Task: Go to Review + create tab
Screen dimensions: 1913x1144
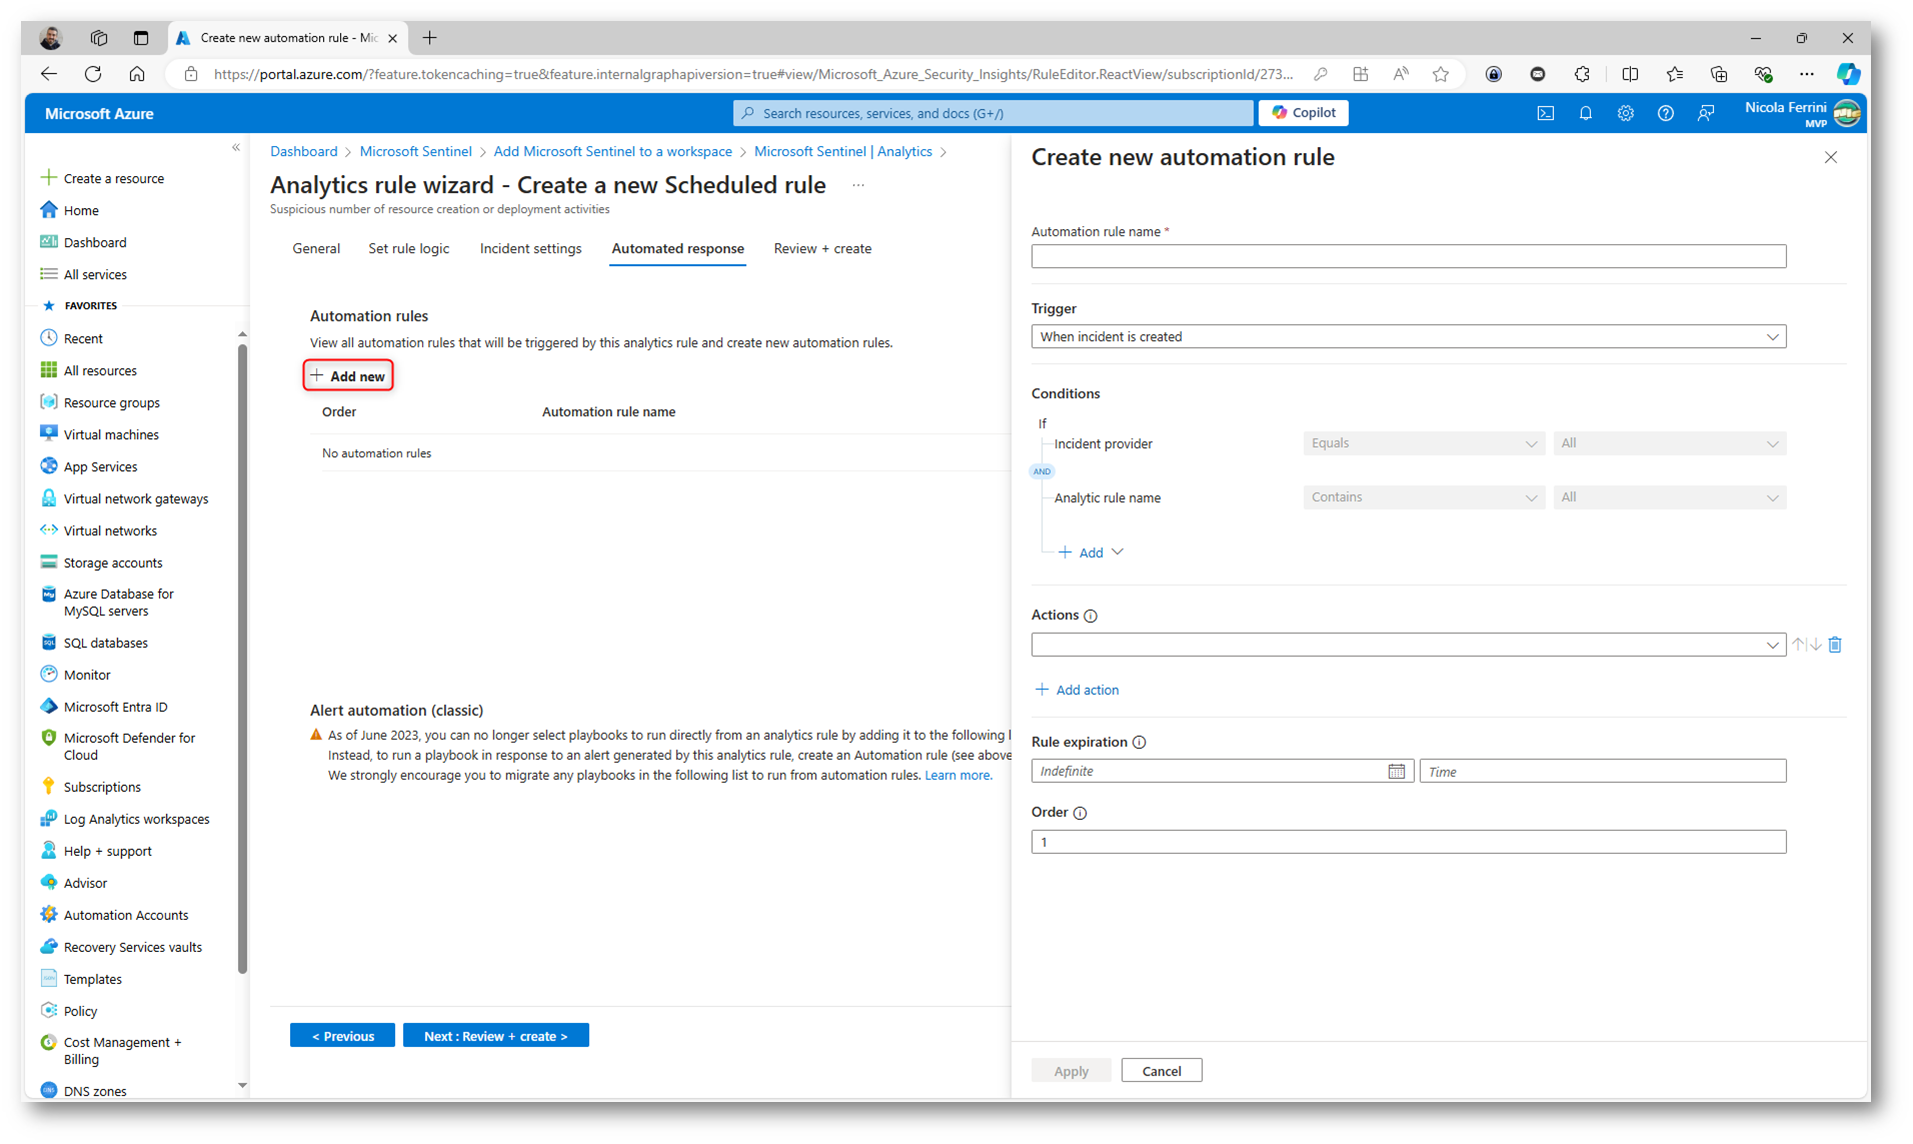Action: (822, 248)
